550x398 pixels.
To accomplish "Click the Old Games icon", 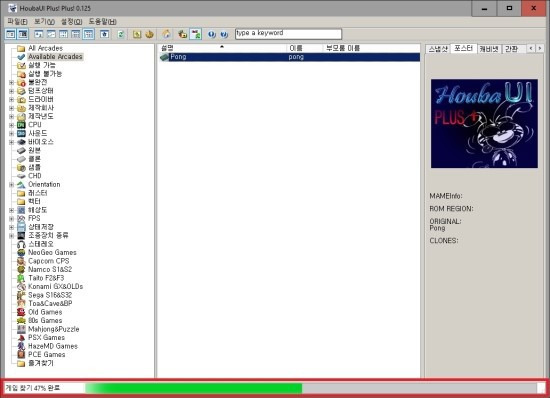I will pos(21,312).
